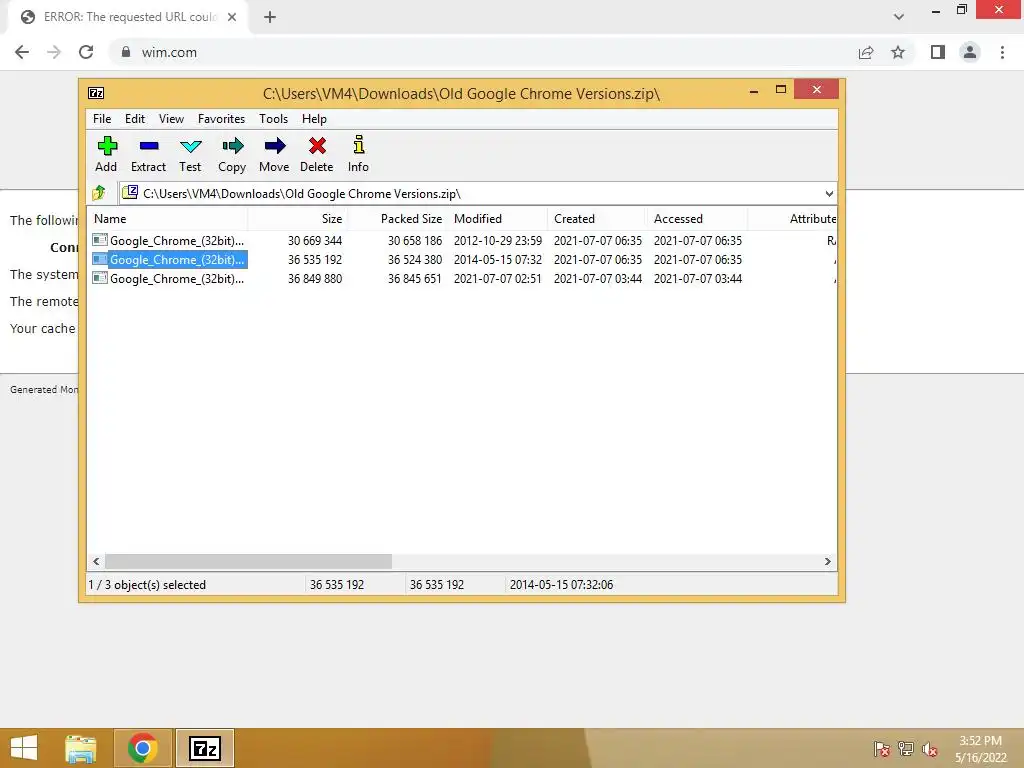Viewport: 1024px width, 768px height.
Task: Click the muted volume tray icon
Action: click(930, 749)
